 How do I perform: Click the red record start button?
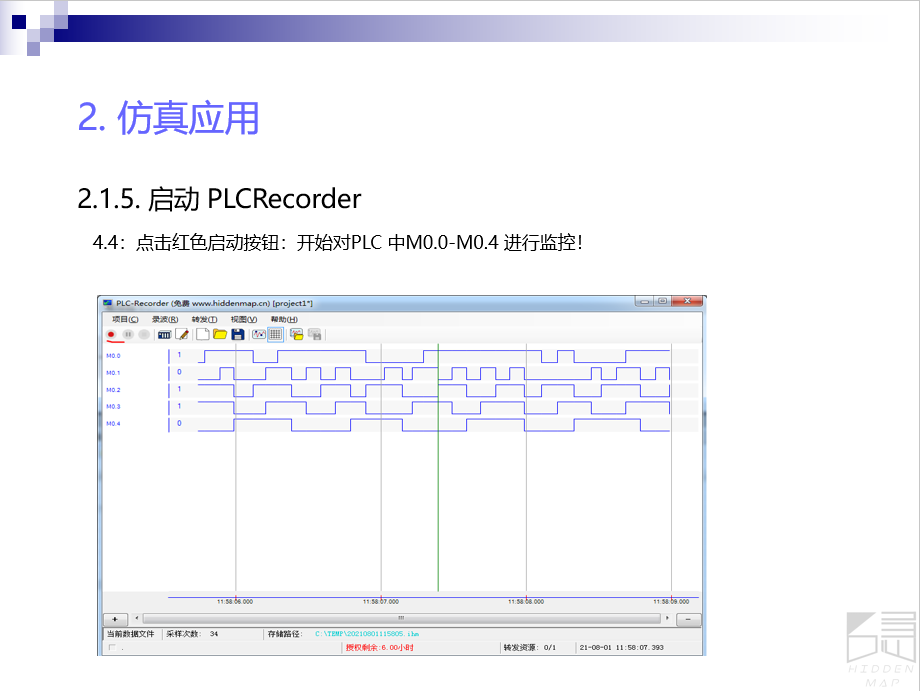111,334
